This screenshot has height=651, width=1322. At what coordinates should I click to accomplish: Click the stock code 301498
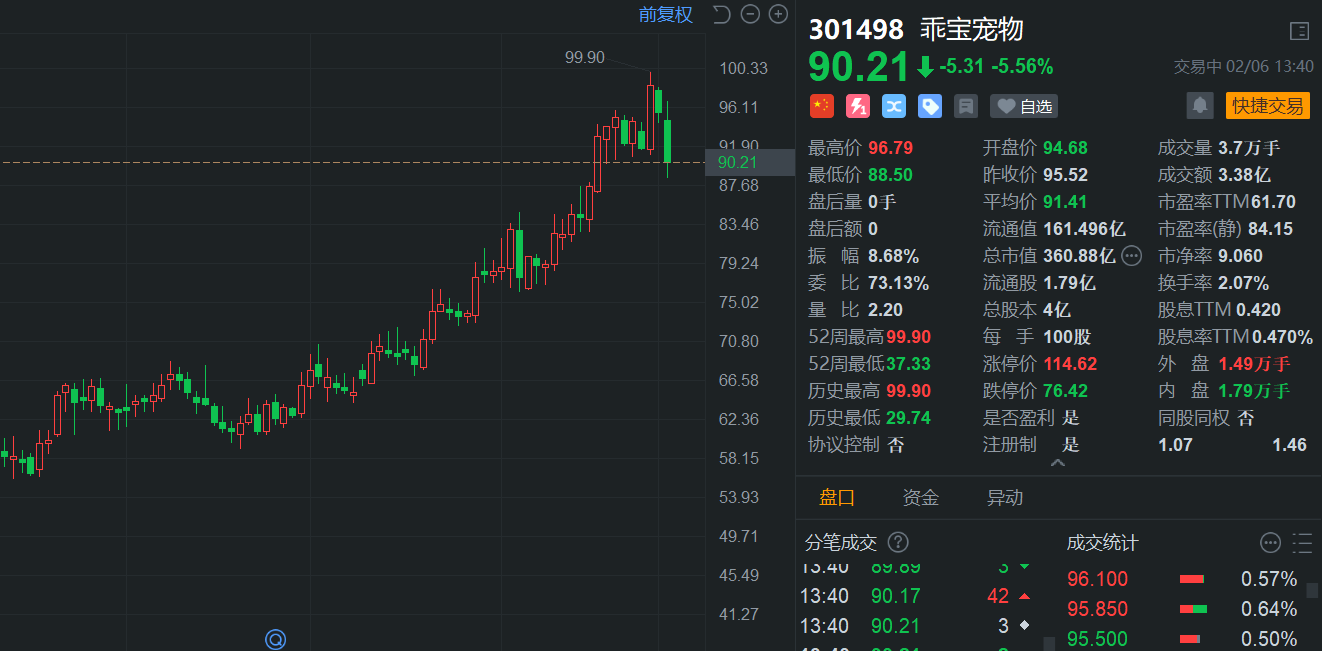pyautogui.click(x=856, y=29)
